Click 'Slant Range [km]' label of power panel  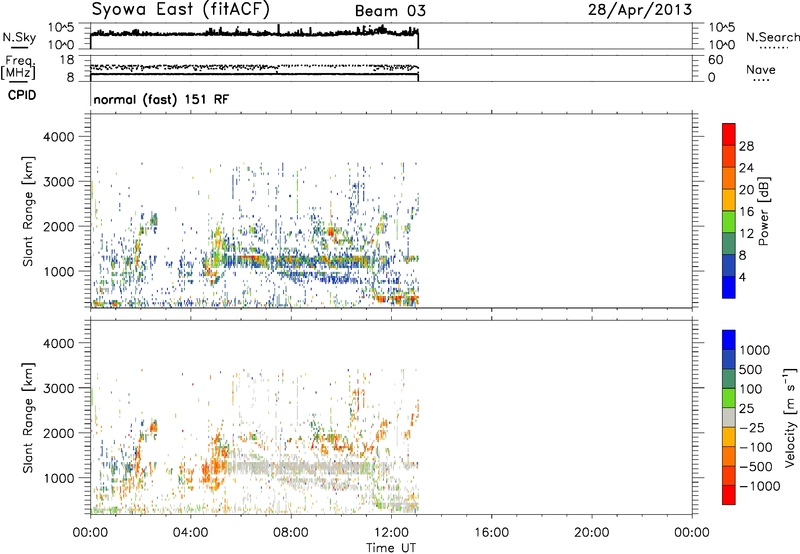(x=28, y=211)
